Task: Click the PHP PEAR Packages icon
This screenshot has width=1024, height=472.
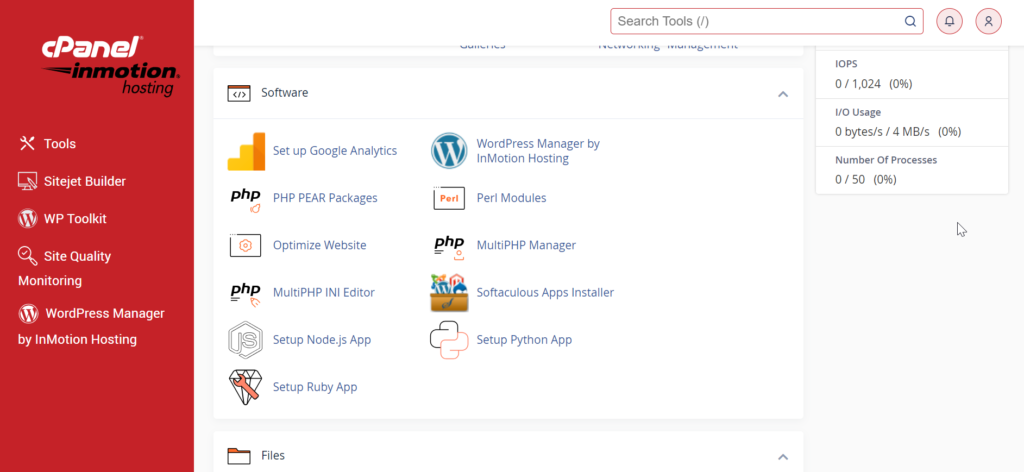Action: (x=245, y=198)
